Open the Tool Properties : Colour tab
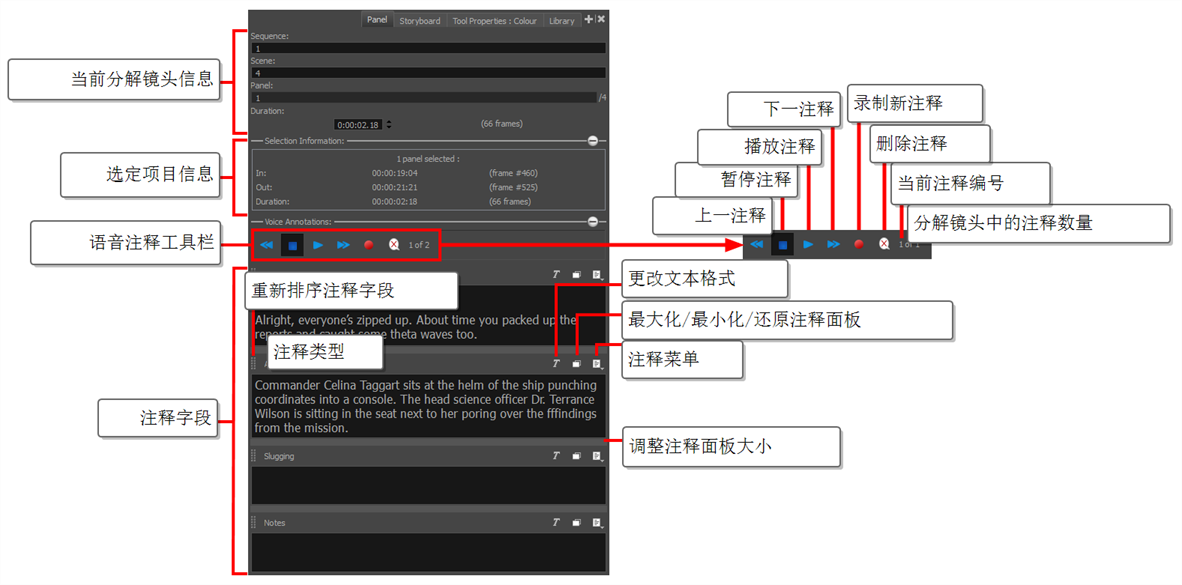This screenshot has width=1182, height=585. click(494, 21)
